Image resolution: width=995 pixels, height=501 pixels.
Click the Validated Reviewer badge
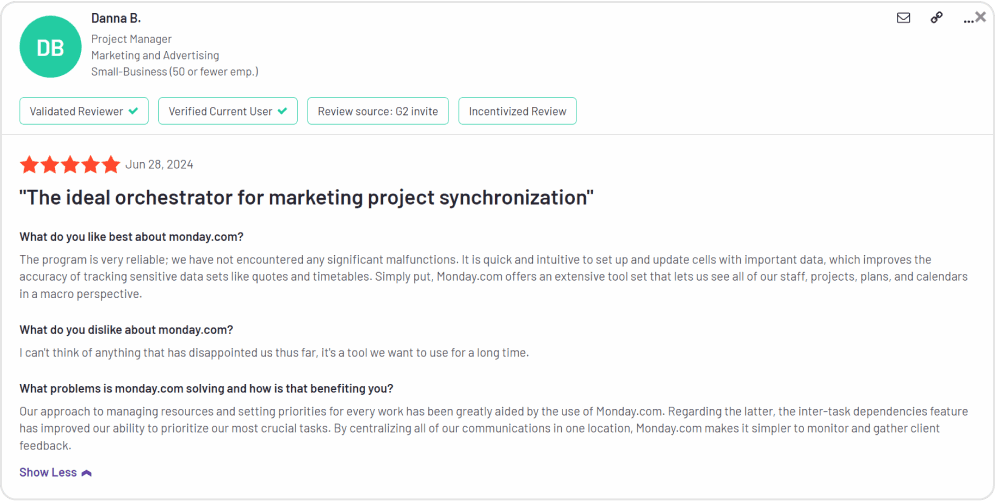pos(84,111)
